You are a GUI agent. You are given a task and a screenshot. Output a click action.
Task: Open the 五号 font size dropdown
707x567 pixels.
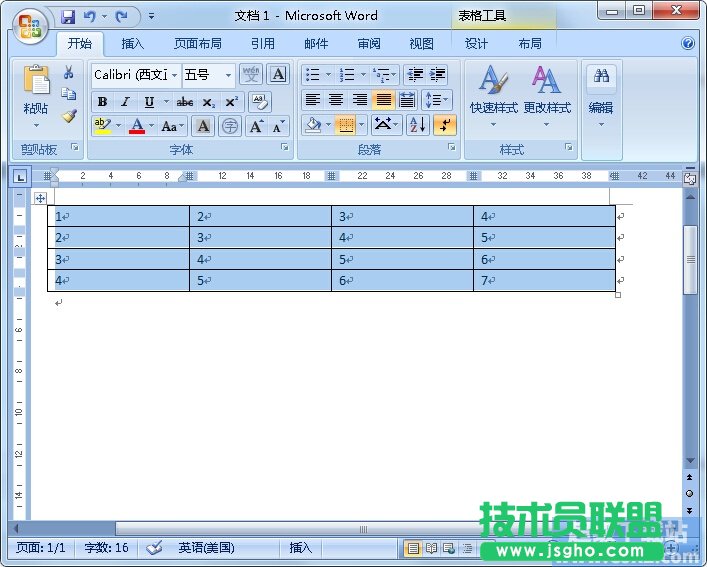228,75
